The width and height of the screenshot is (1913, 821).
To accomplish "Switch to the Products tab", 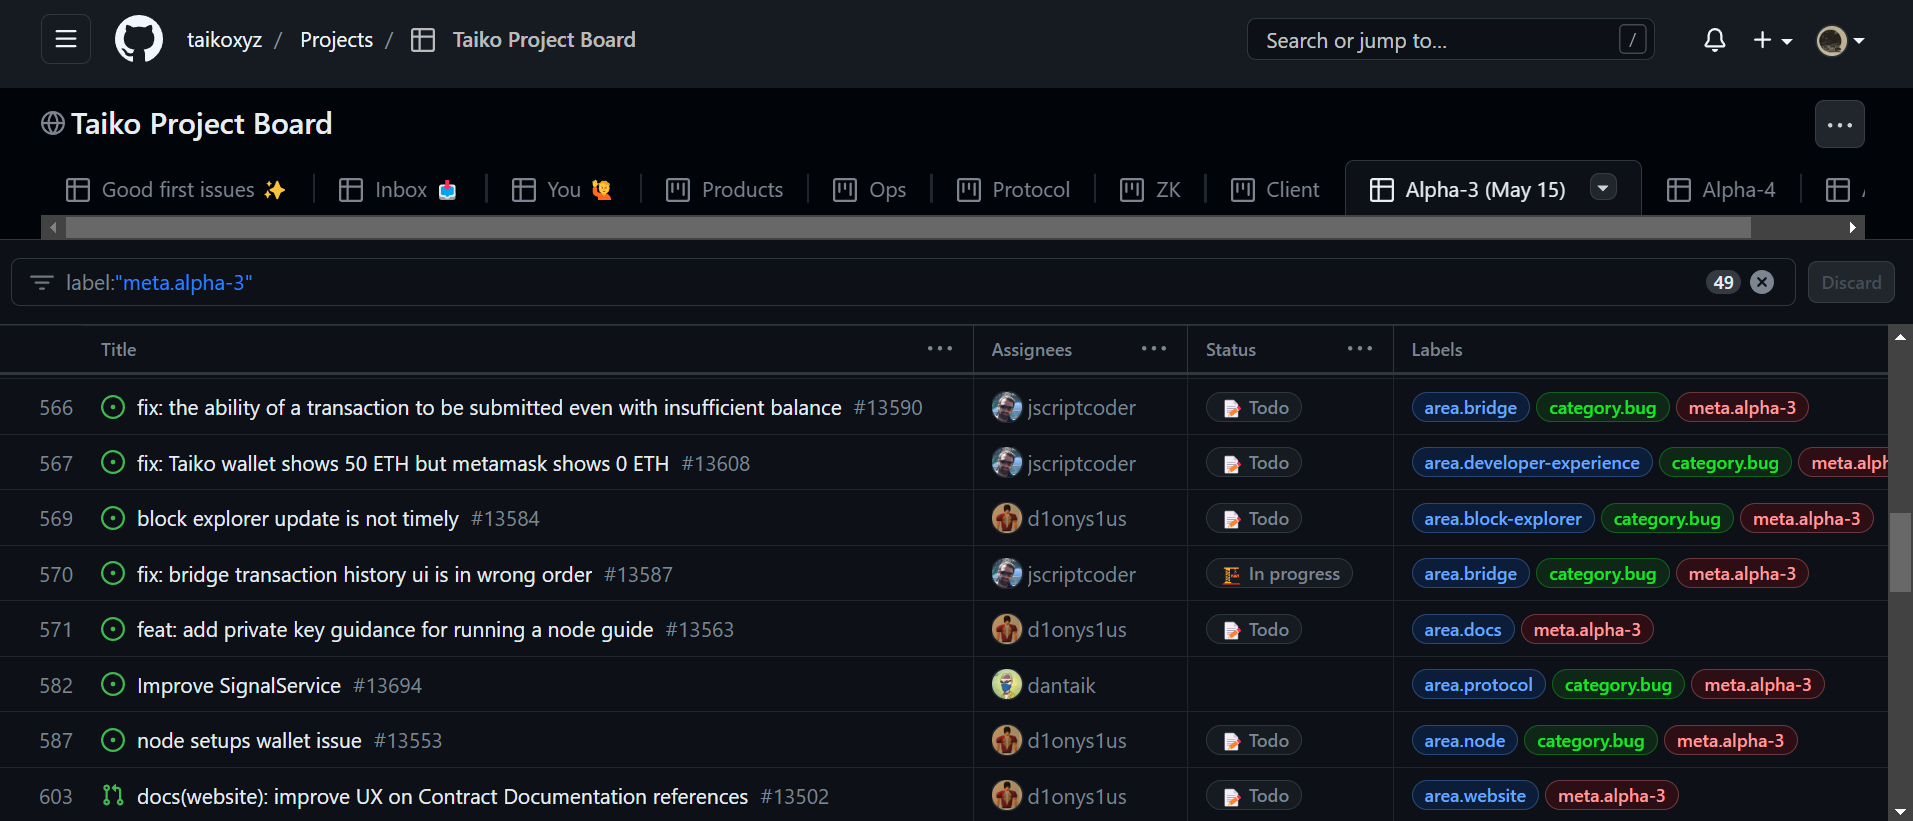I will pos(725,190).
